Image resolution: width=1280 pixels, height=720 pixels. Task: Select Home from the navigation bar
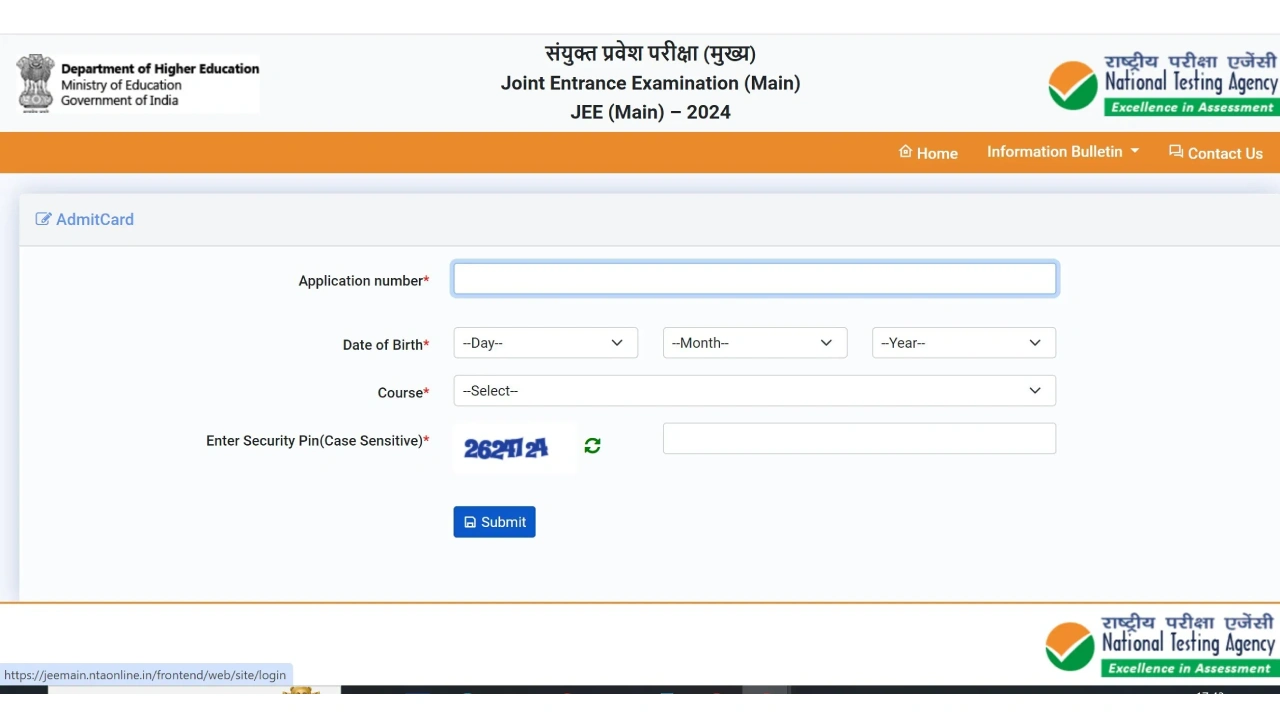pyautogui.click(x=937, y=152)
